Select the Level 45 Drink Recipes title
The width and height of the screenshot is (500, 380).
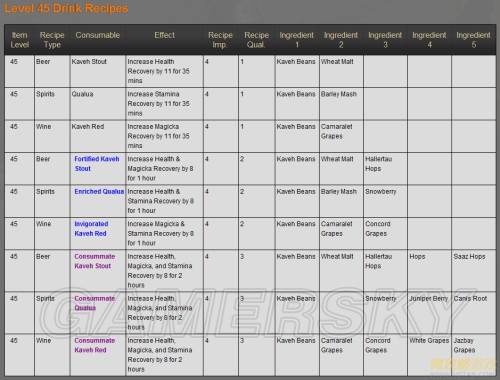[66, 8]
